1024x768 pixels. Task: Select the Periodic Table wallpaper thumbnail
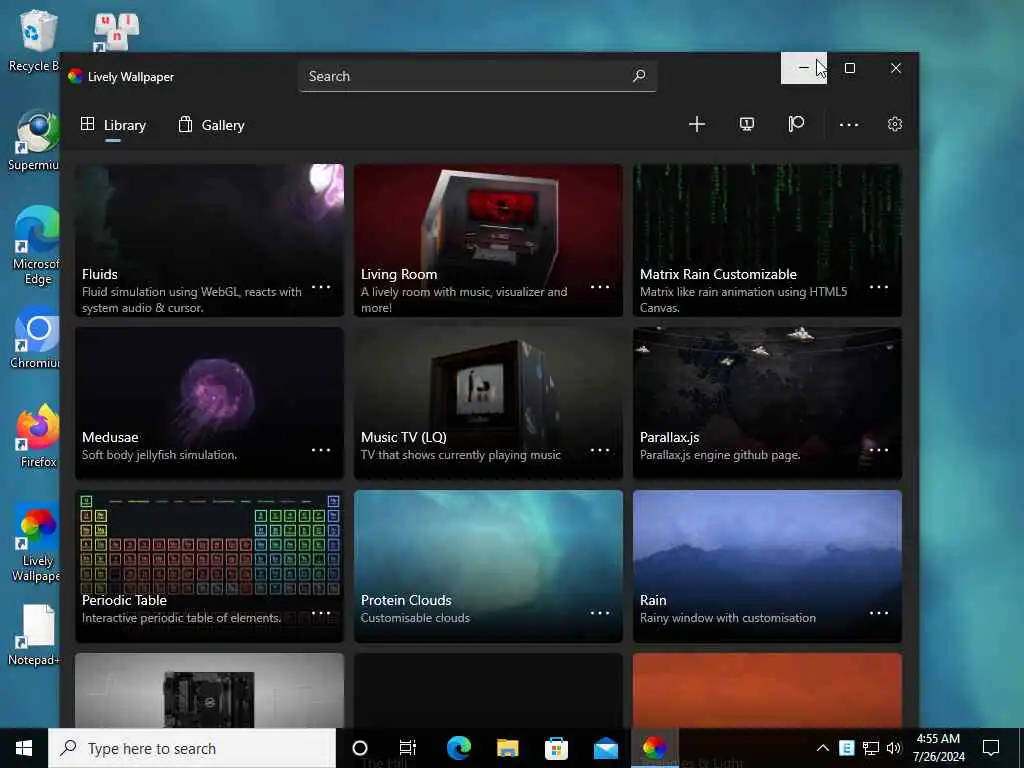click(x=209, y=566)
